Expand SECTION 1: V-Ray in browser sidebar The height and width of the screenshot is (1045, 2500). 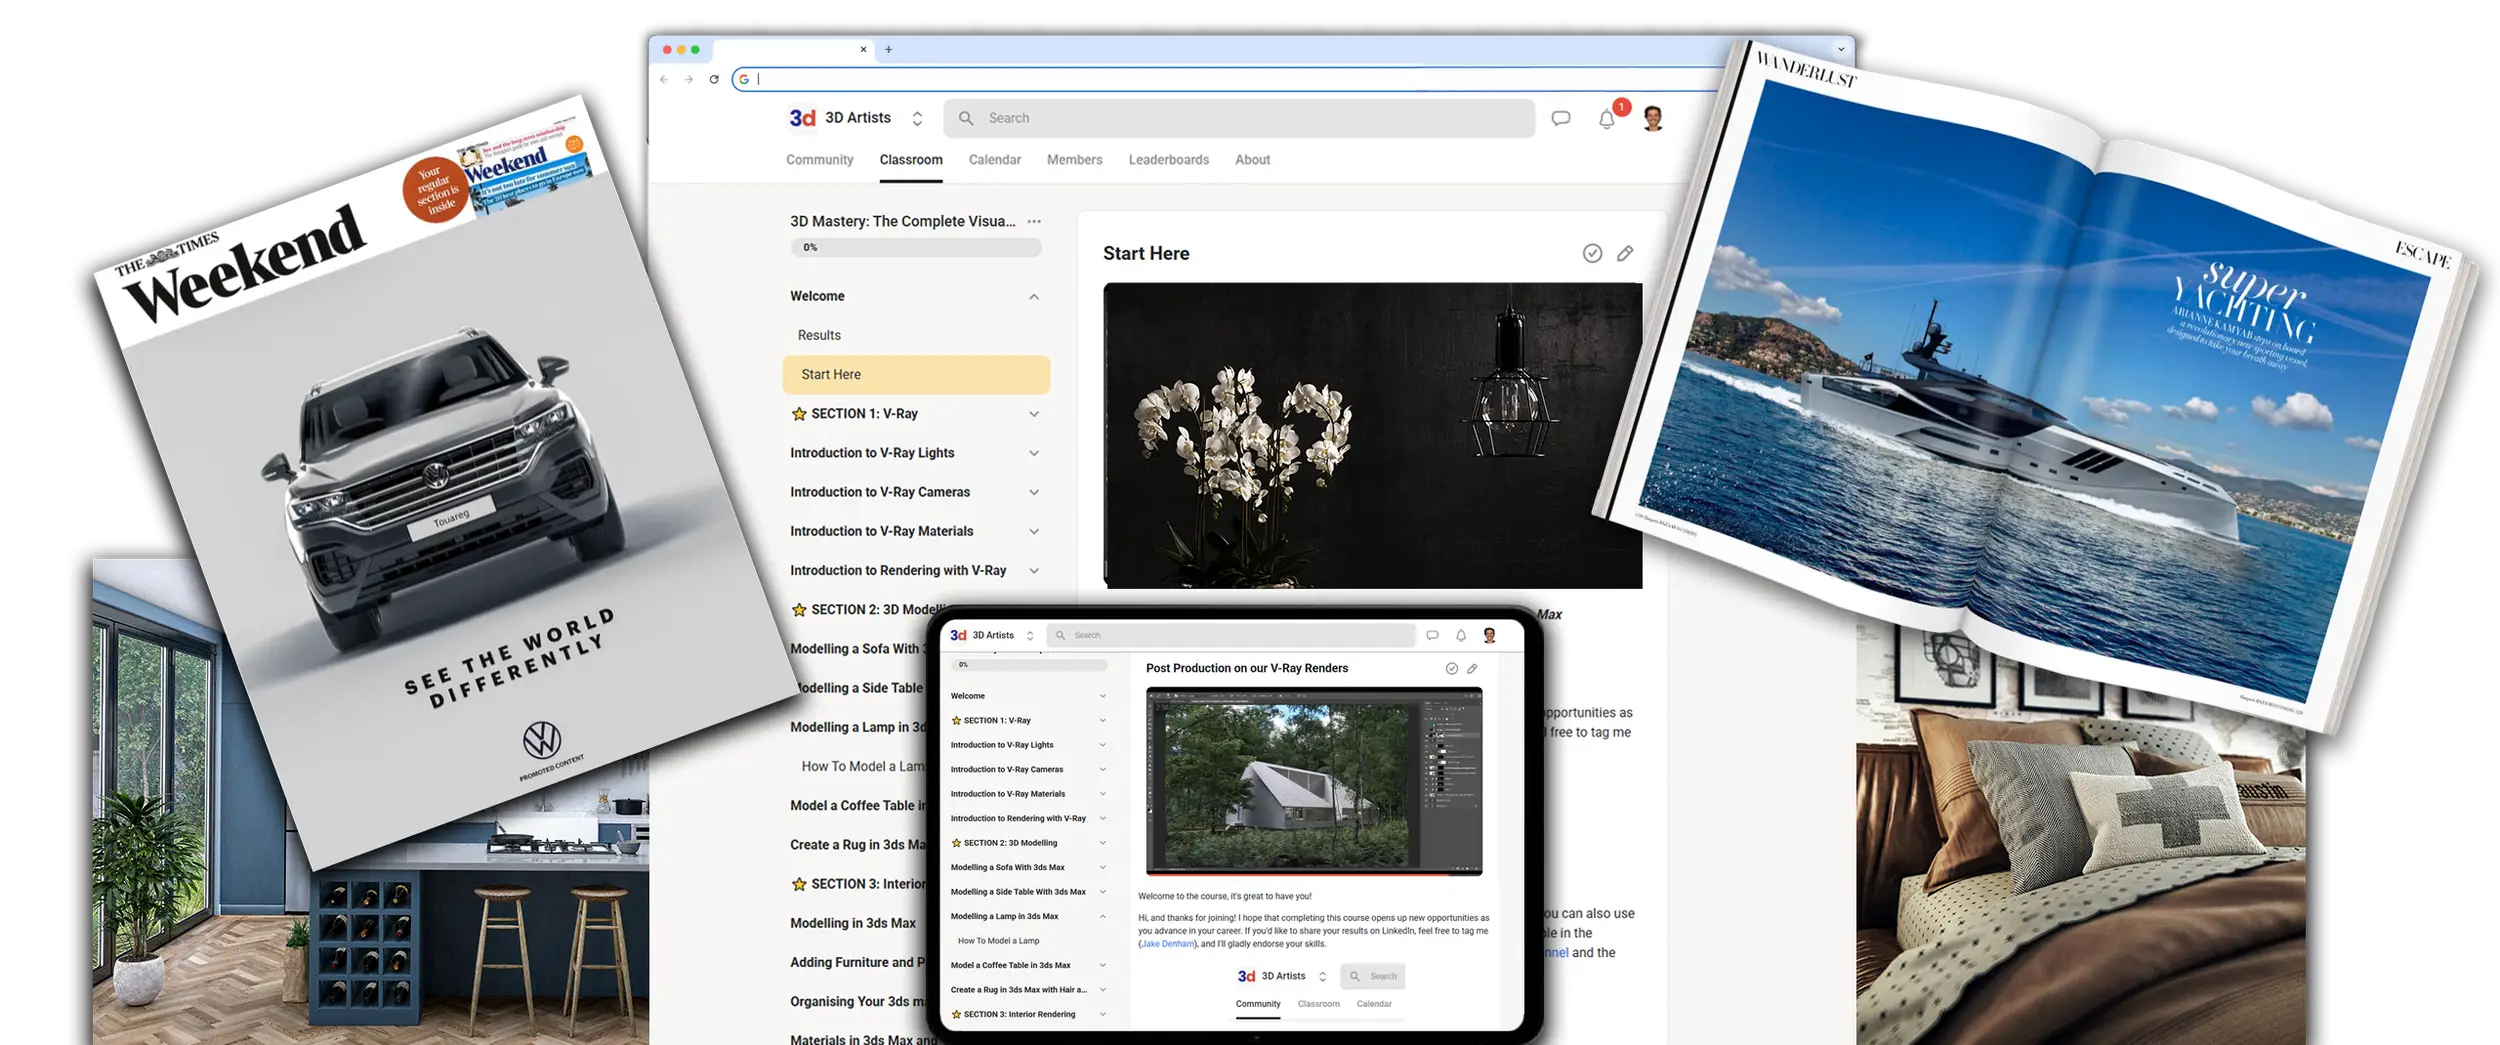(x=1034, y=414)
